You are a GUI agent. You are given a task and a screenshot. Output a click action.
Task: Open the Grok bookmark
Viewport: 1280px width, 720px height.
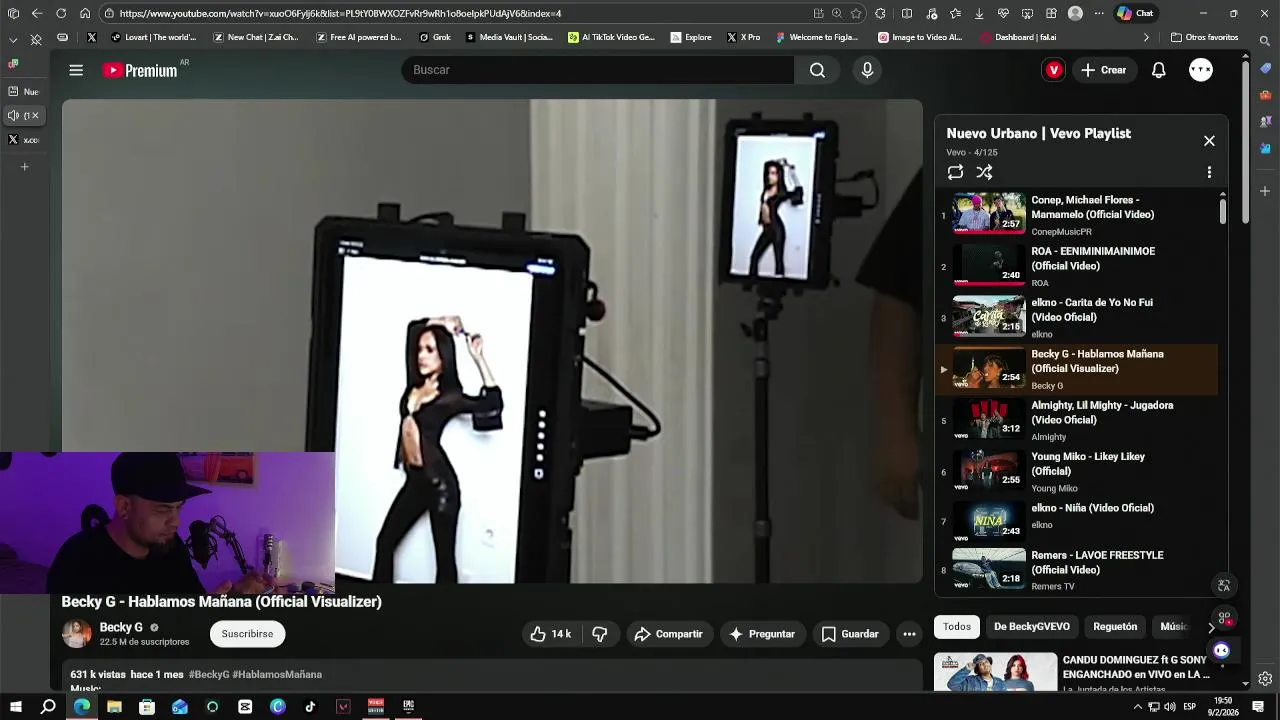click(435, 38)
